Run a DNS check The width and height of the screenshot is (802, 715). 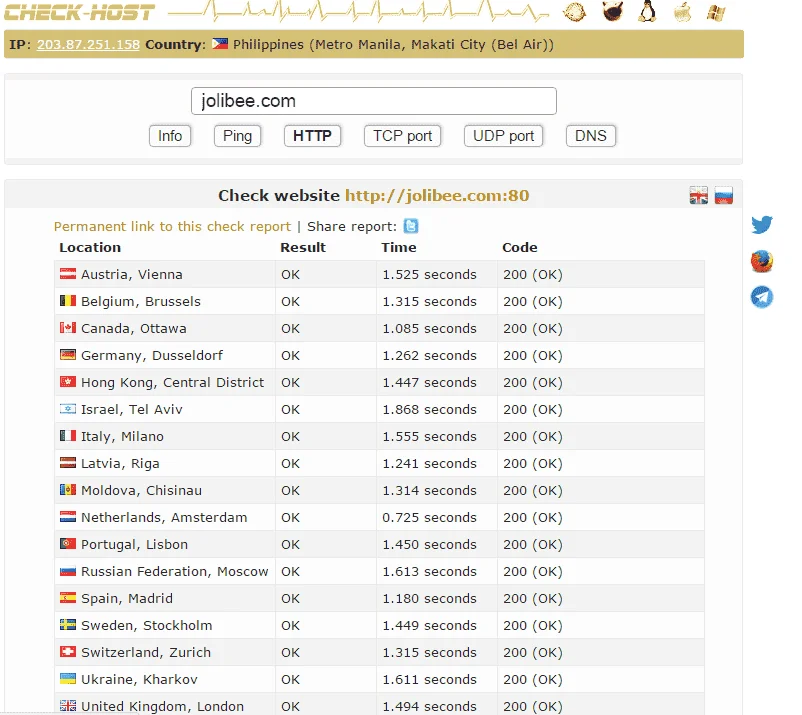(x=591, y=136)
